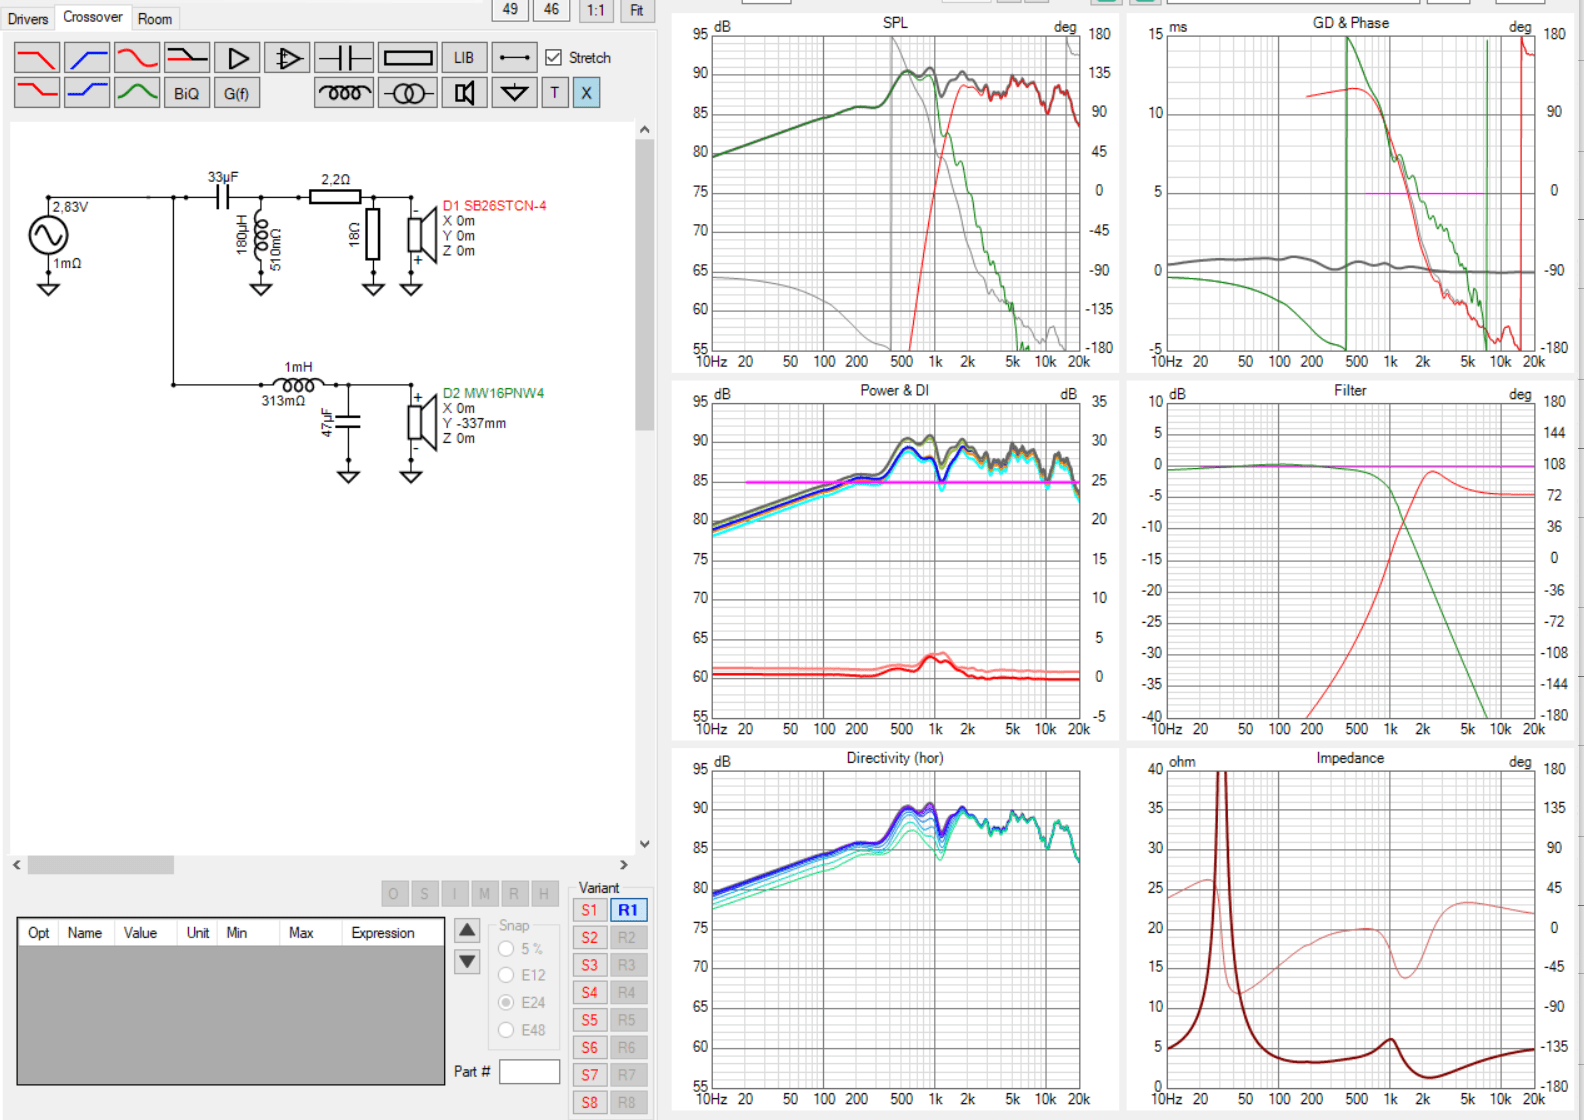Add a transformer component
This screenshot has width=1584, height=1120.
pyautogui.click(x=408, y=93)
